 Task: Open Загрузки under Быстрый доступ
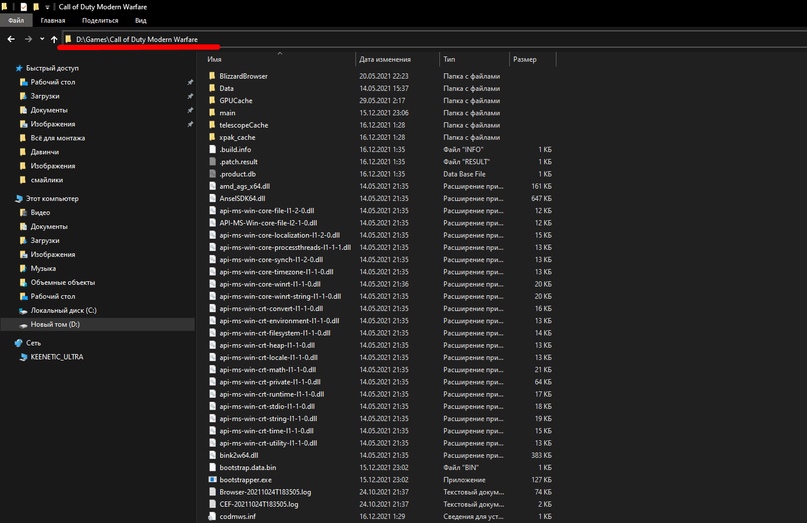tap(45, 96)
